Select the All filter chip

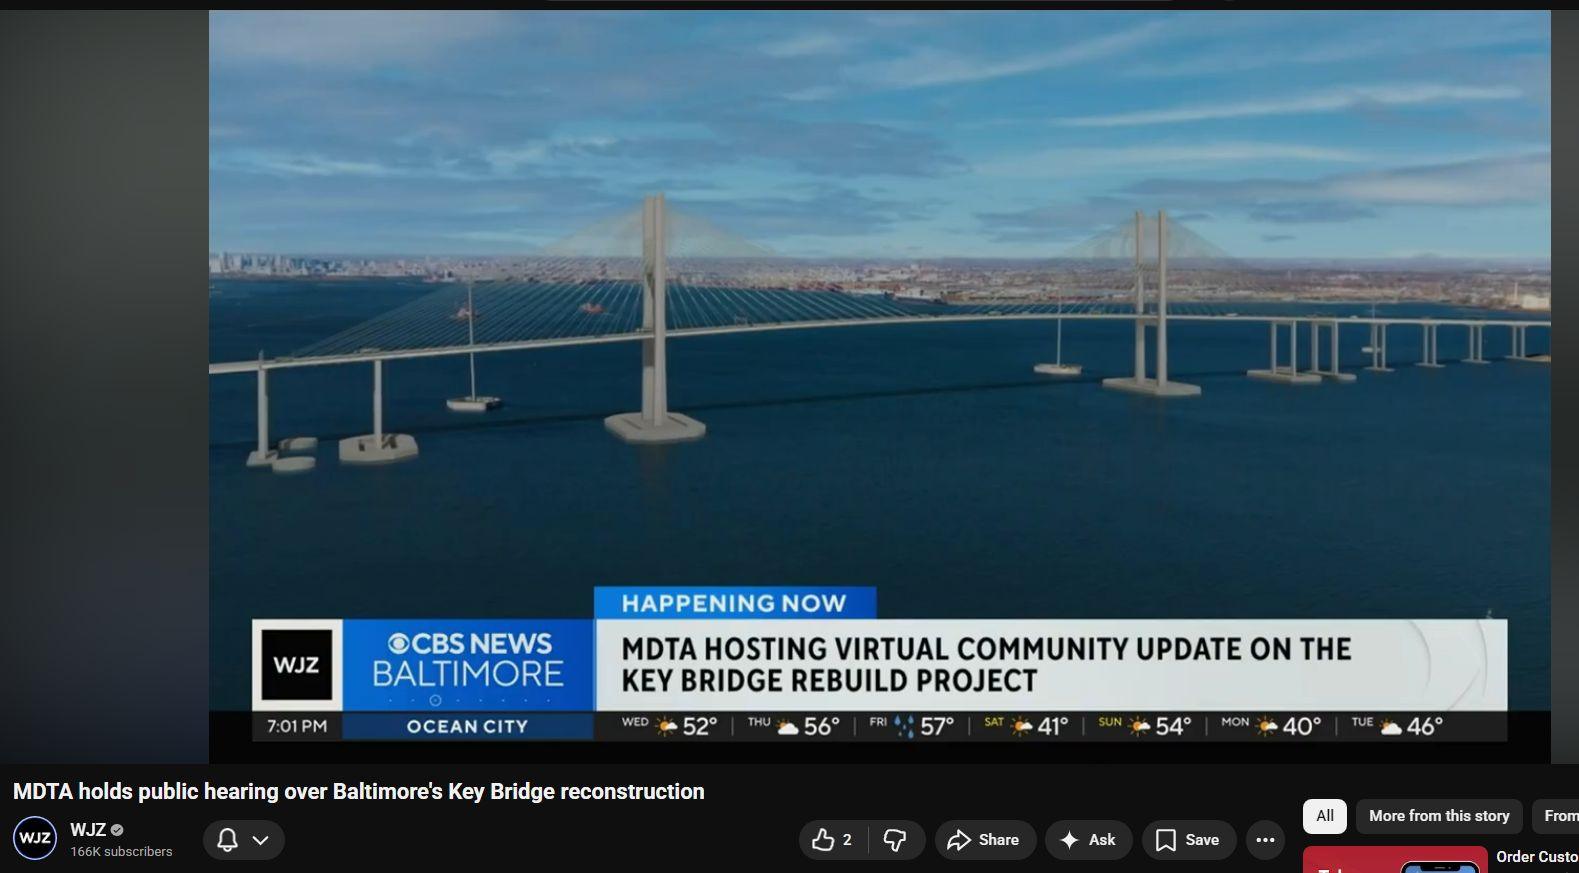coord(1324,816)
